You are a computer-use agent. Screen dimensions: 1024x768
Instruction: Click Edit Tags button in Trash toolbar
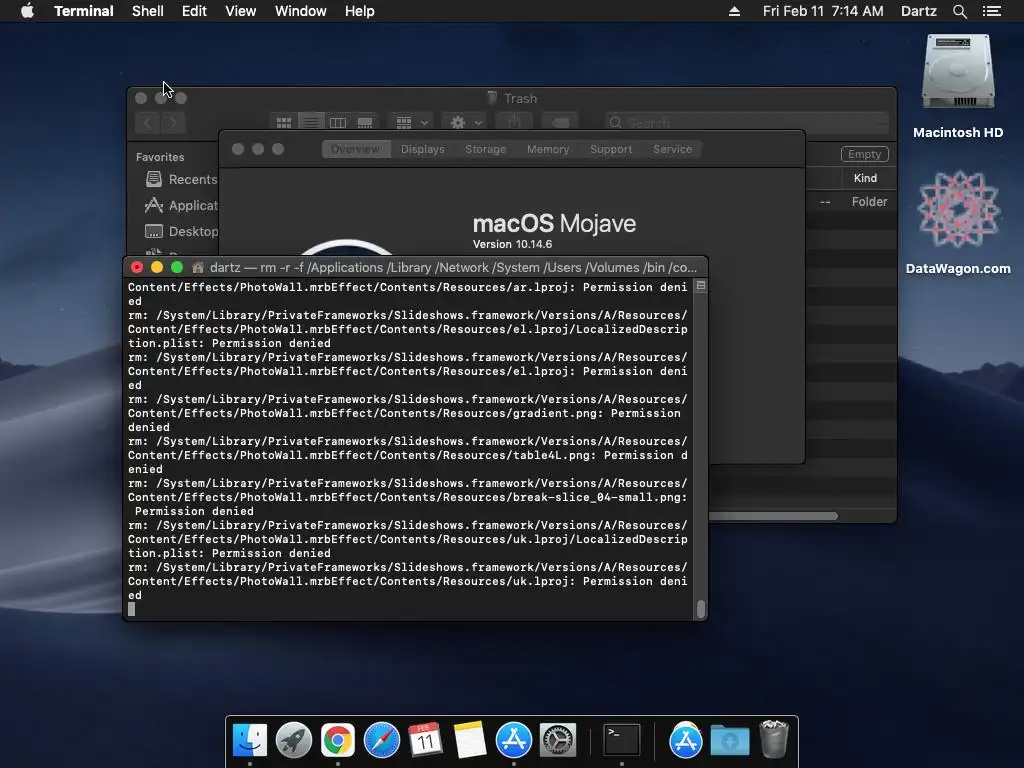coord(560,122)
